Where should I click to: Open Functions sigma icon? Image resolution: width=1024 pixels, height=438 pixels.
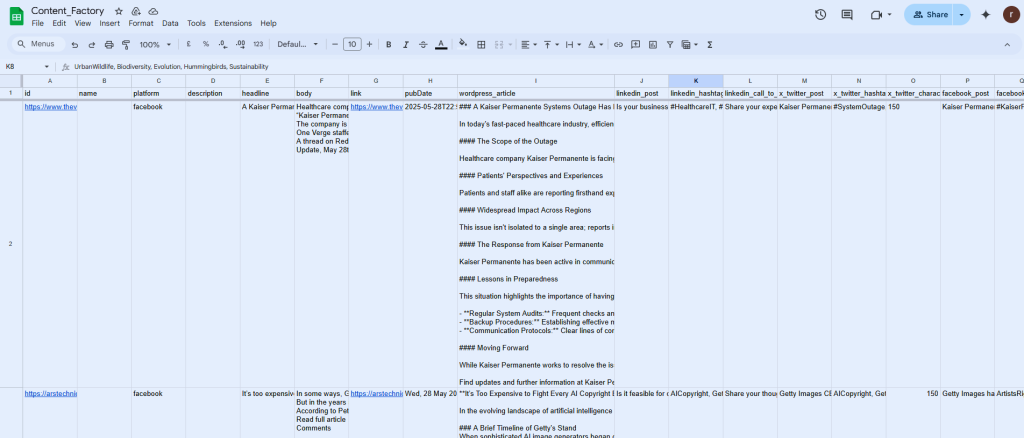(710, 44)
